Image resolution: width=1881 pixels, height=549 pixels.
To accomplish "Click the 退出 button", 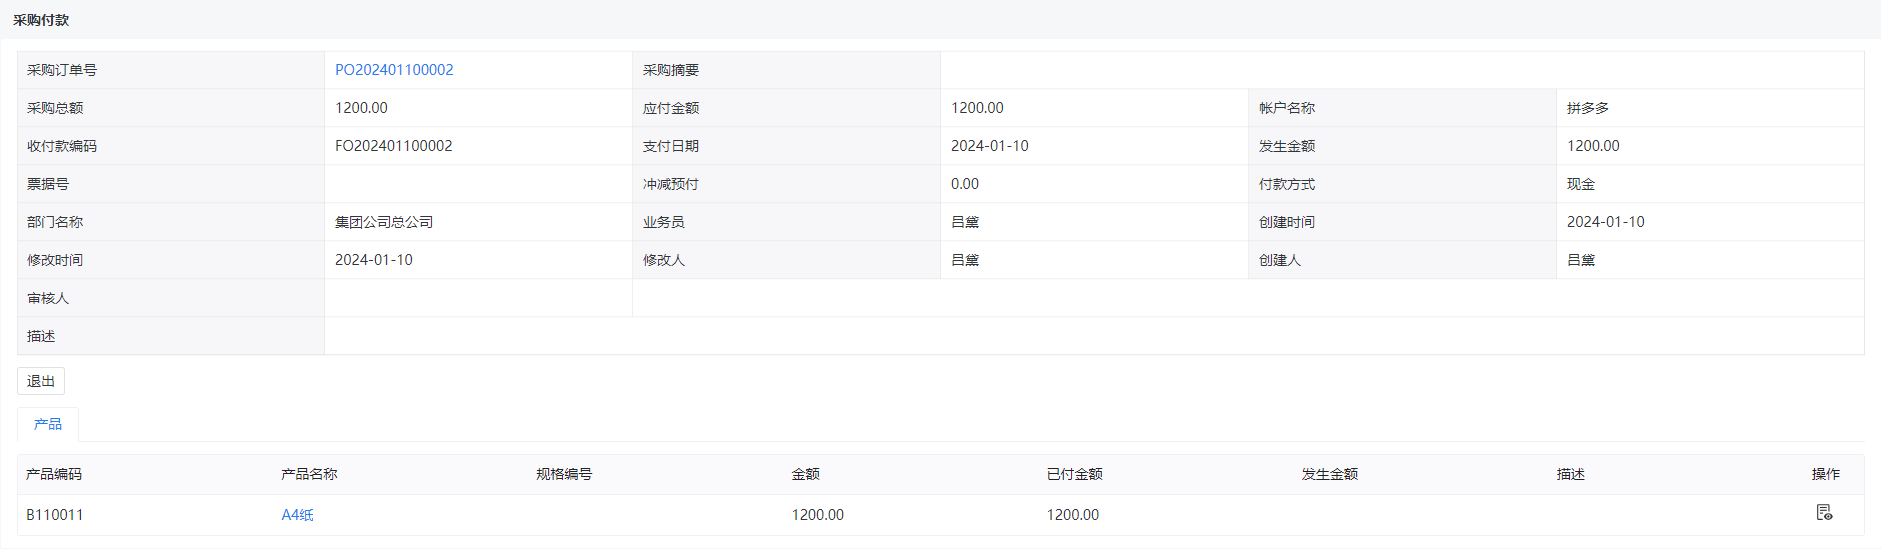I will pos(41,381).
